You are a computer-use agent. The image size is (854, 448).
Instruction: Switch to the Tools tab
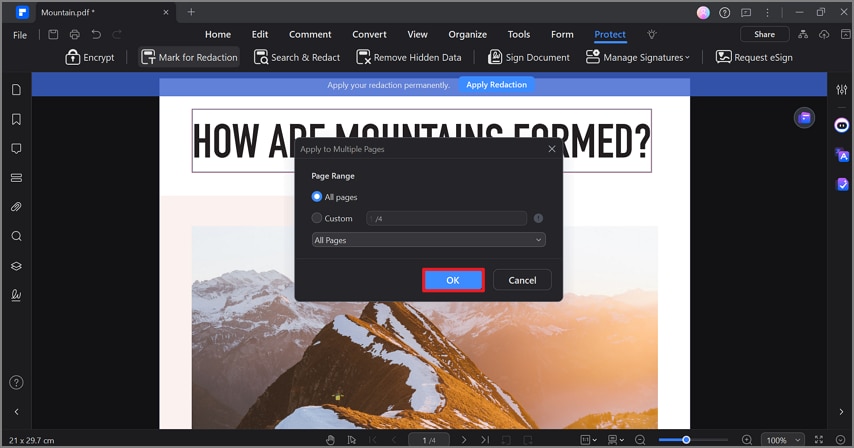(x=518, y=34)
